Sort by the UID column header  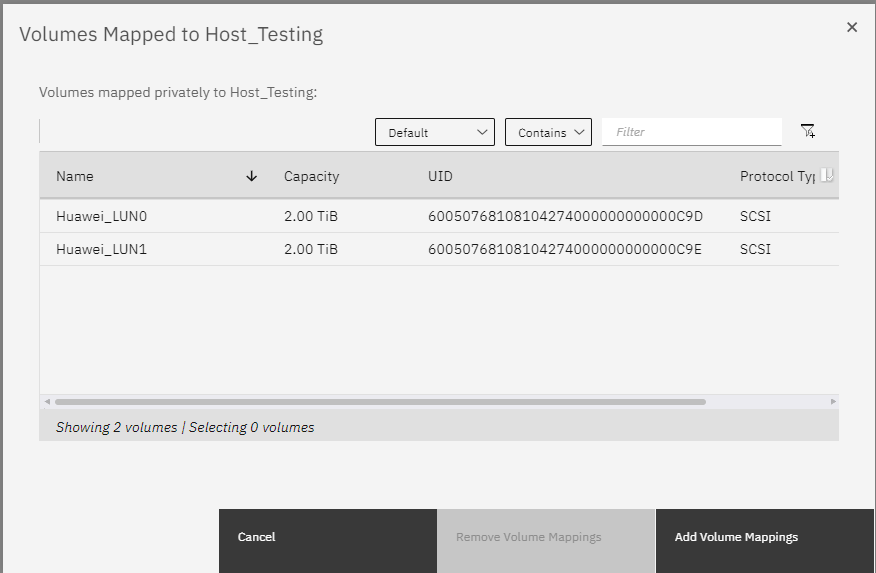tap(440, 176)
